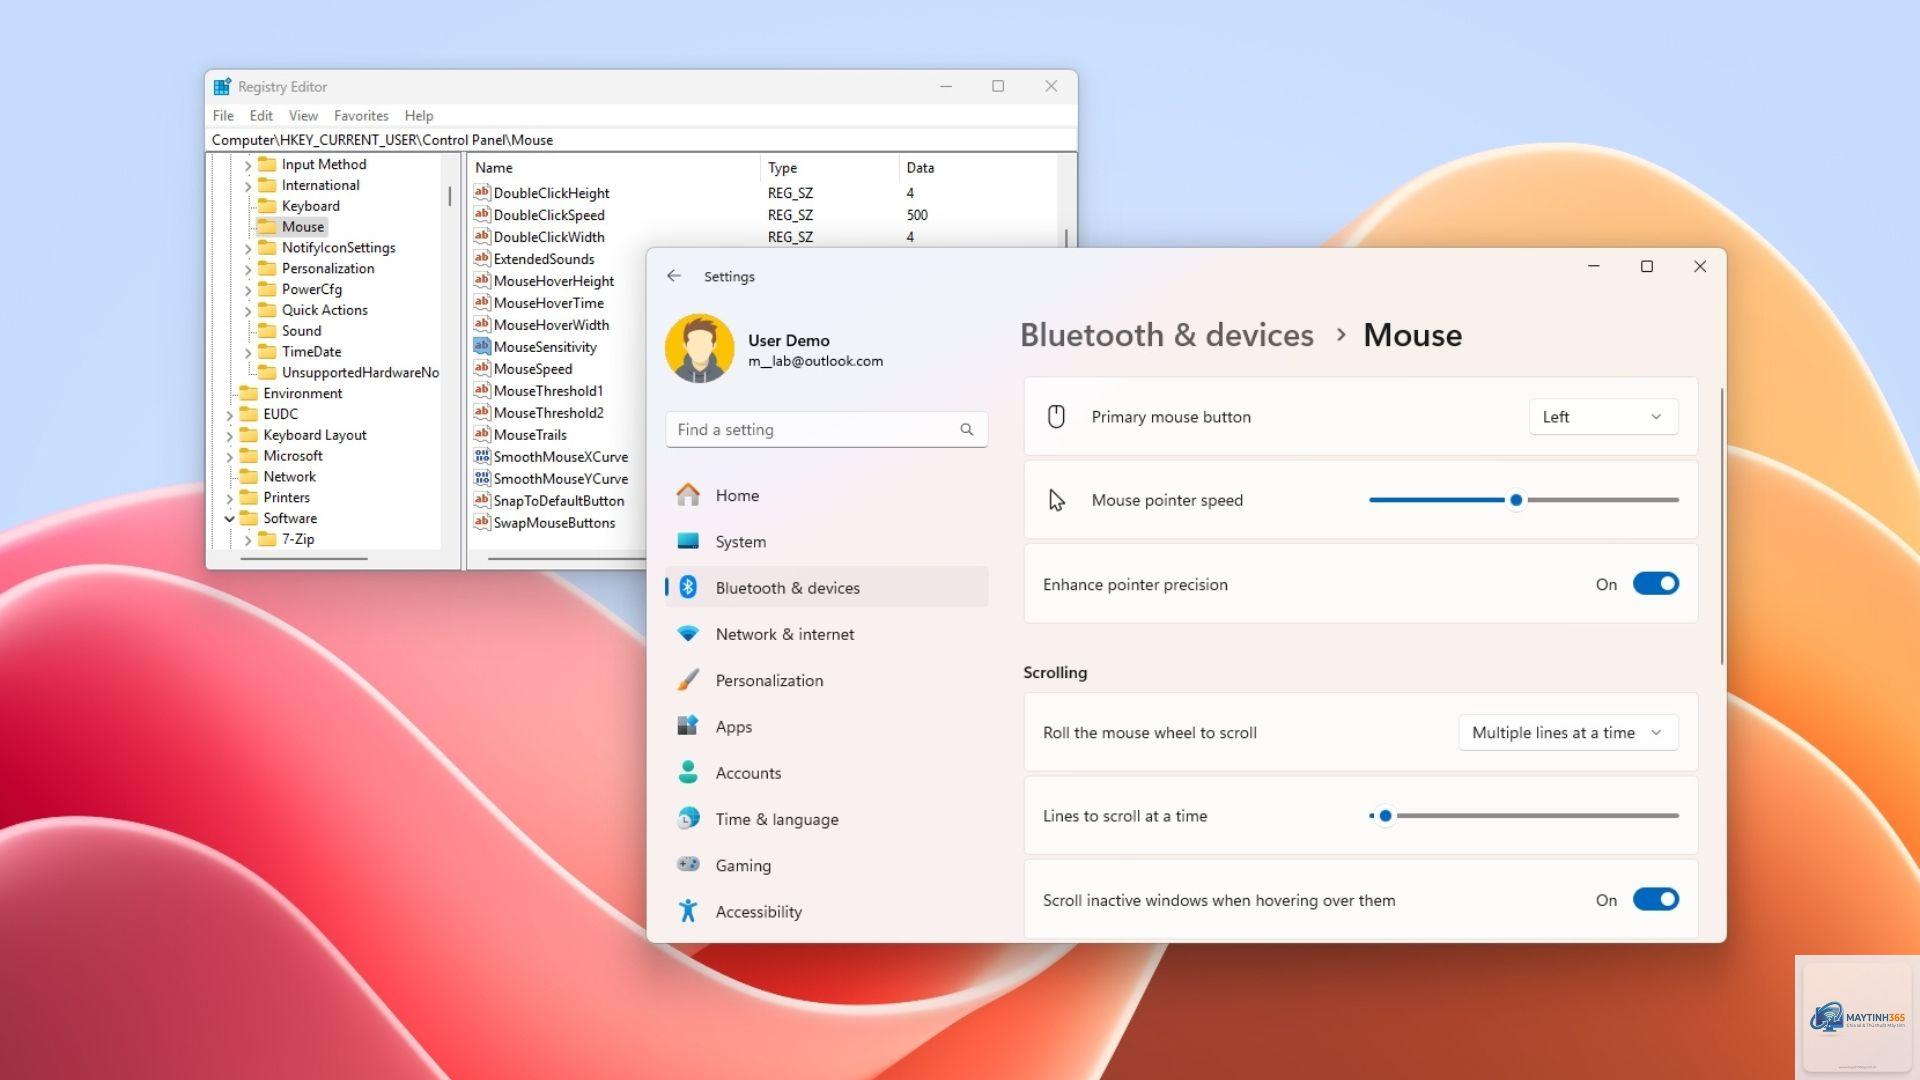Open Primary mouse button dropdown
1920x1080 pixels.
coord(1603,417)
